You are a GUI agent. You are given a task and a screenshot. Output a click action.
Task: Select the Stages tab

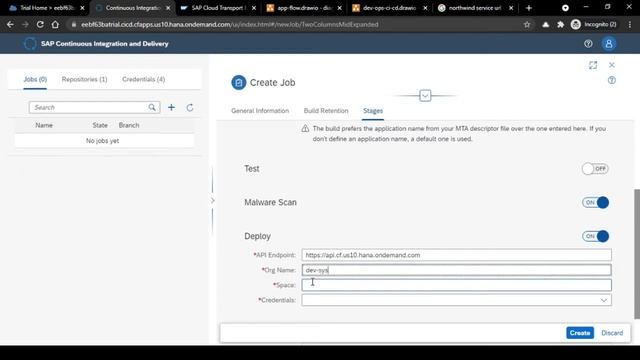(373, 111)
